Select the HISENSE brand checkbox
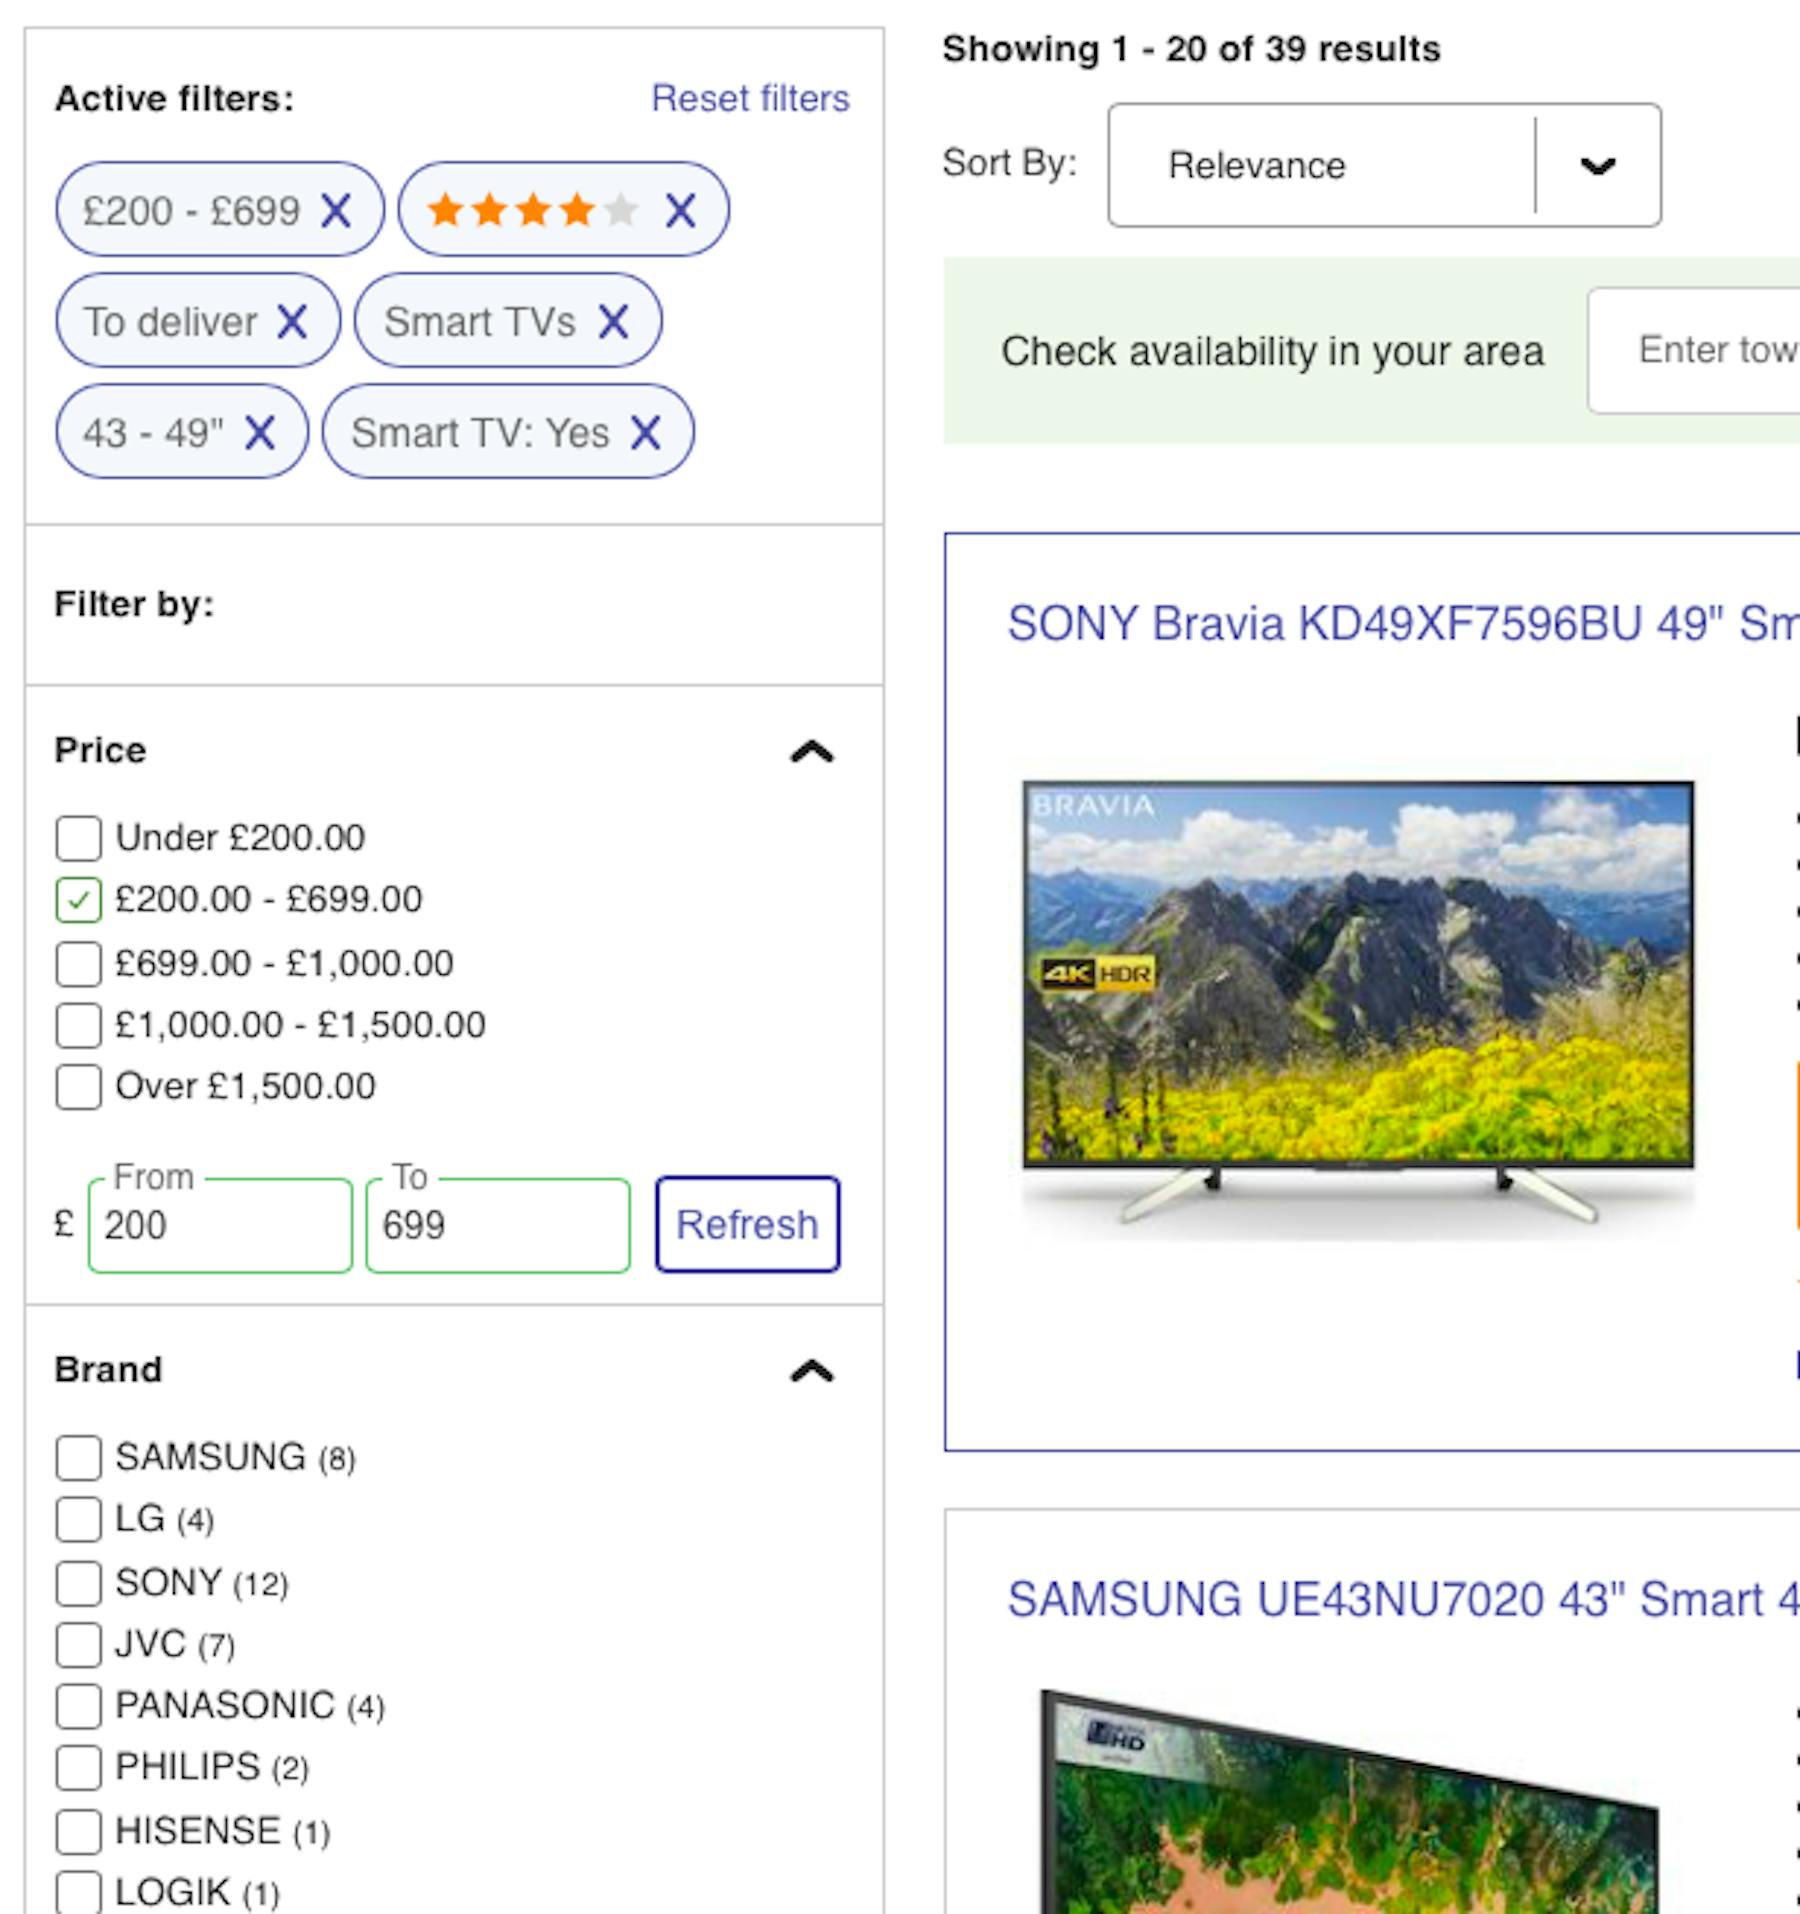The width and height of the screenshot is (1800, 1914). pos(79,1831)
